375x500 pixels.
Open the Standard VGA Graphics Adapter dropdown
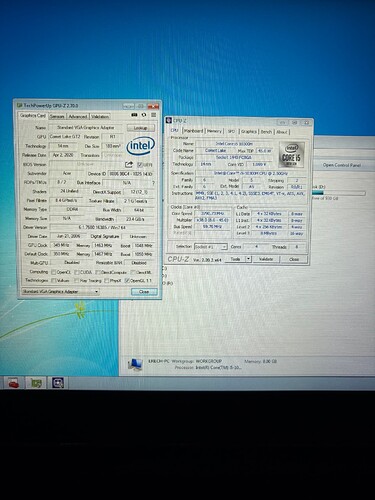click(x=60, y=292)
